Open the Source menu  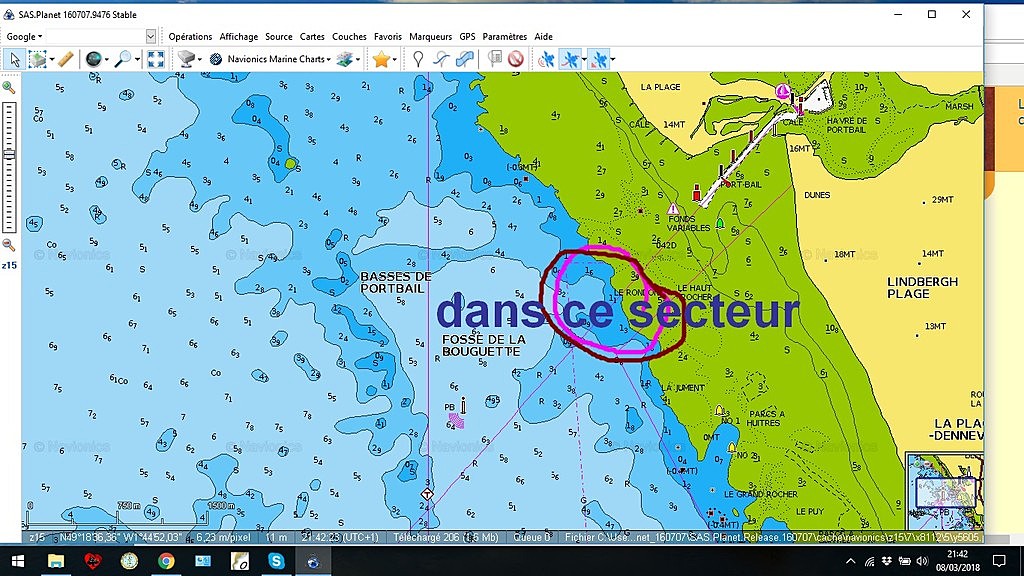[279, 37]
